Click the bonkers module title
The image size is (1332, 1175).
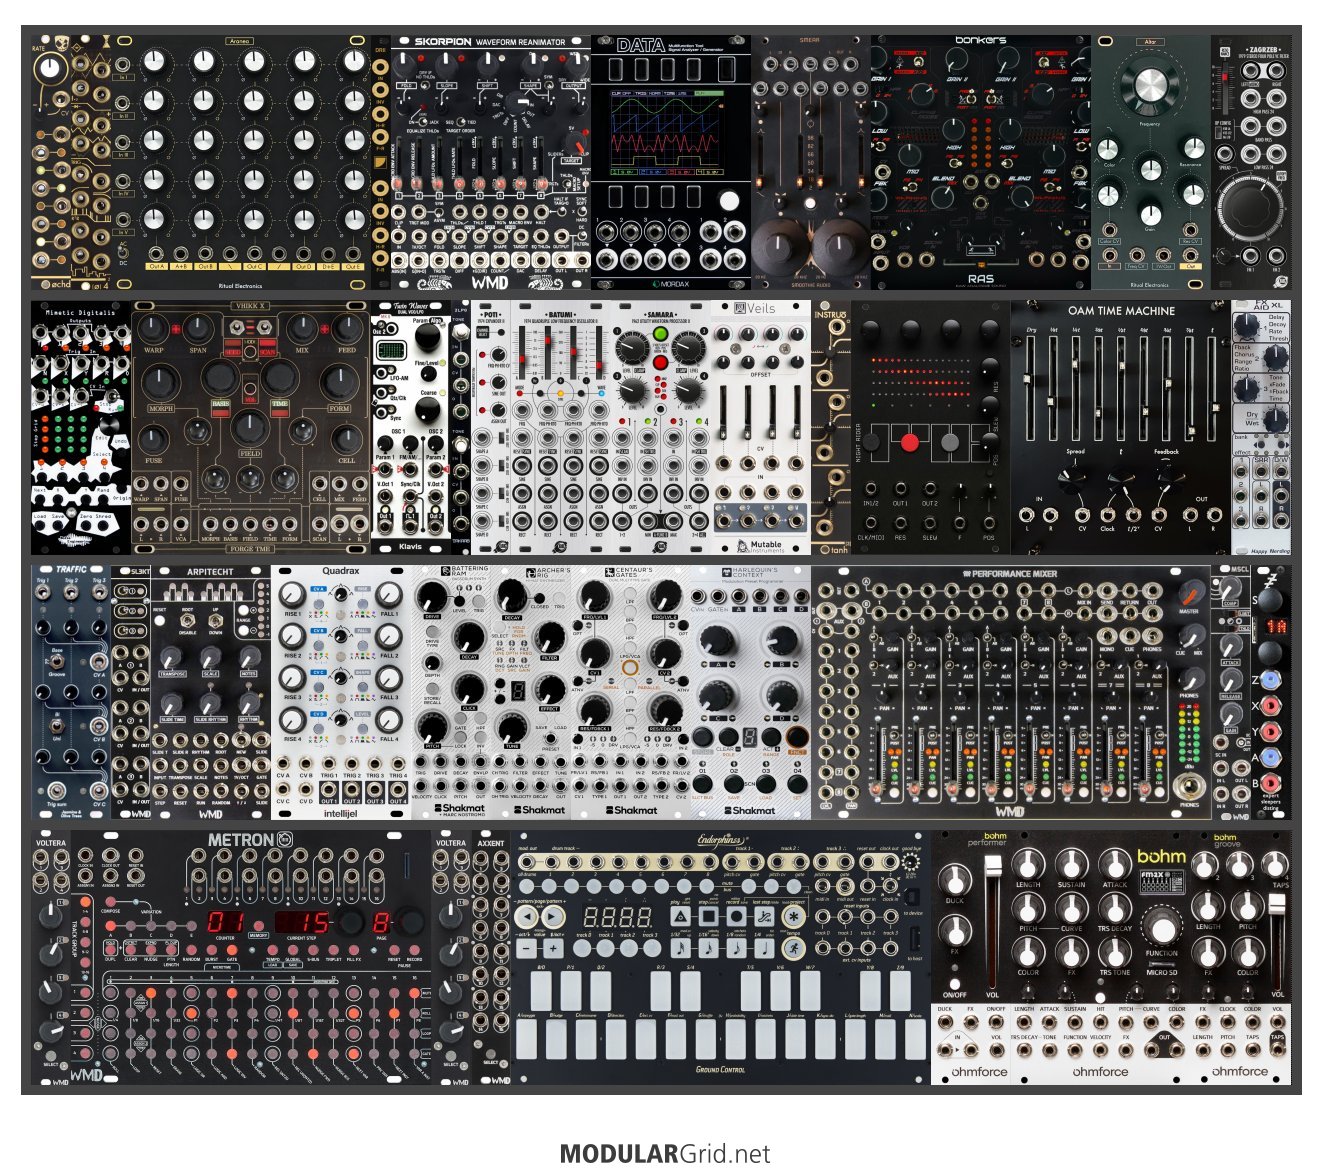[980, 41]
